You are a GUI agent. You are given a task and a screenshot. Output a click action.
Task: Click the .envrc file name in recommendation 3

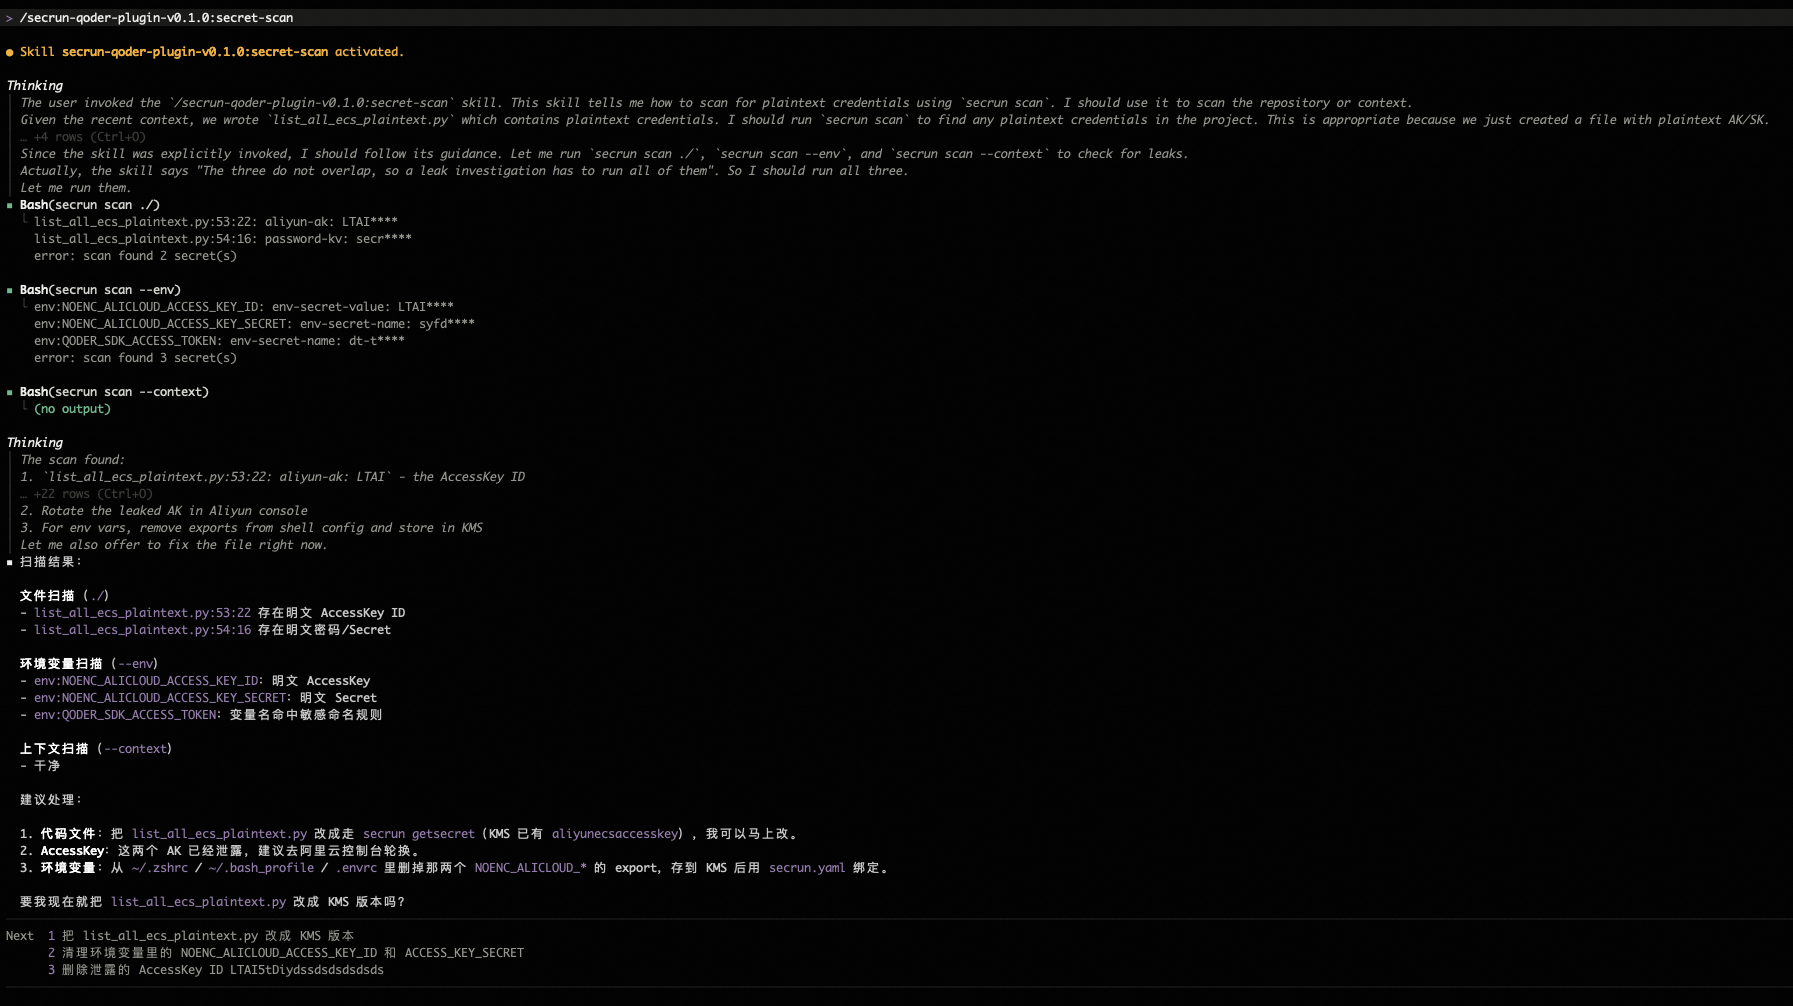(356, 868)
